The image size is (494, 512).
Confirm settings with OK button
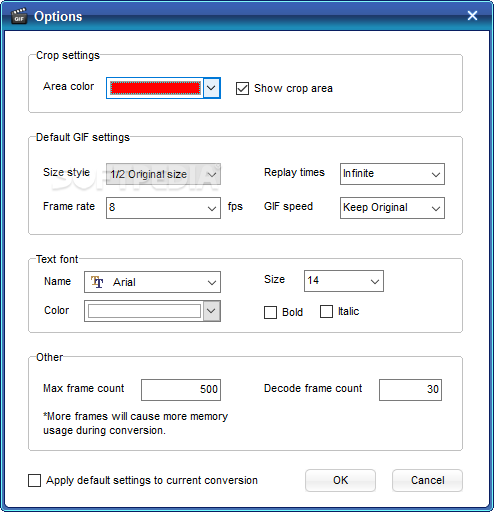[x=340, y=480]
